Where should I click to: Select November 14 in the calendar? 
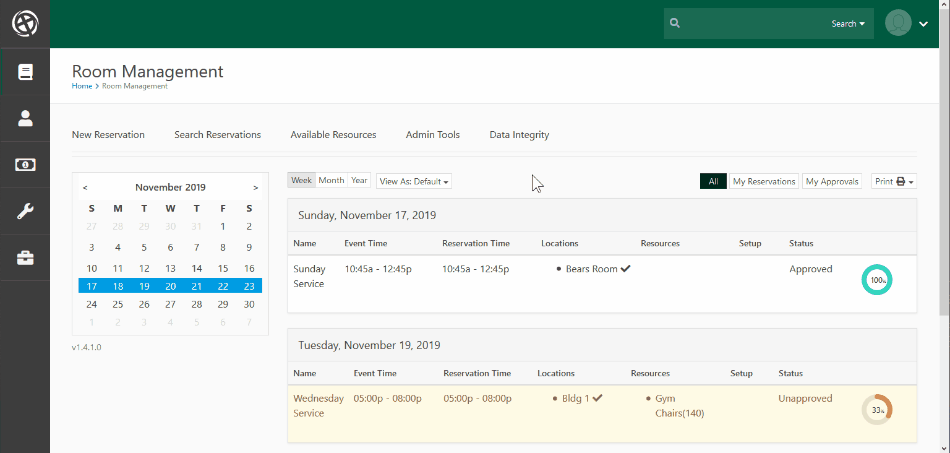[197, 268]
